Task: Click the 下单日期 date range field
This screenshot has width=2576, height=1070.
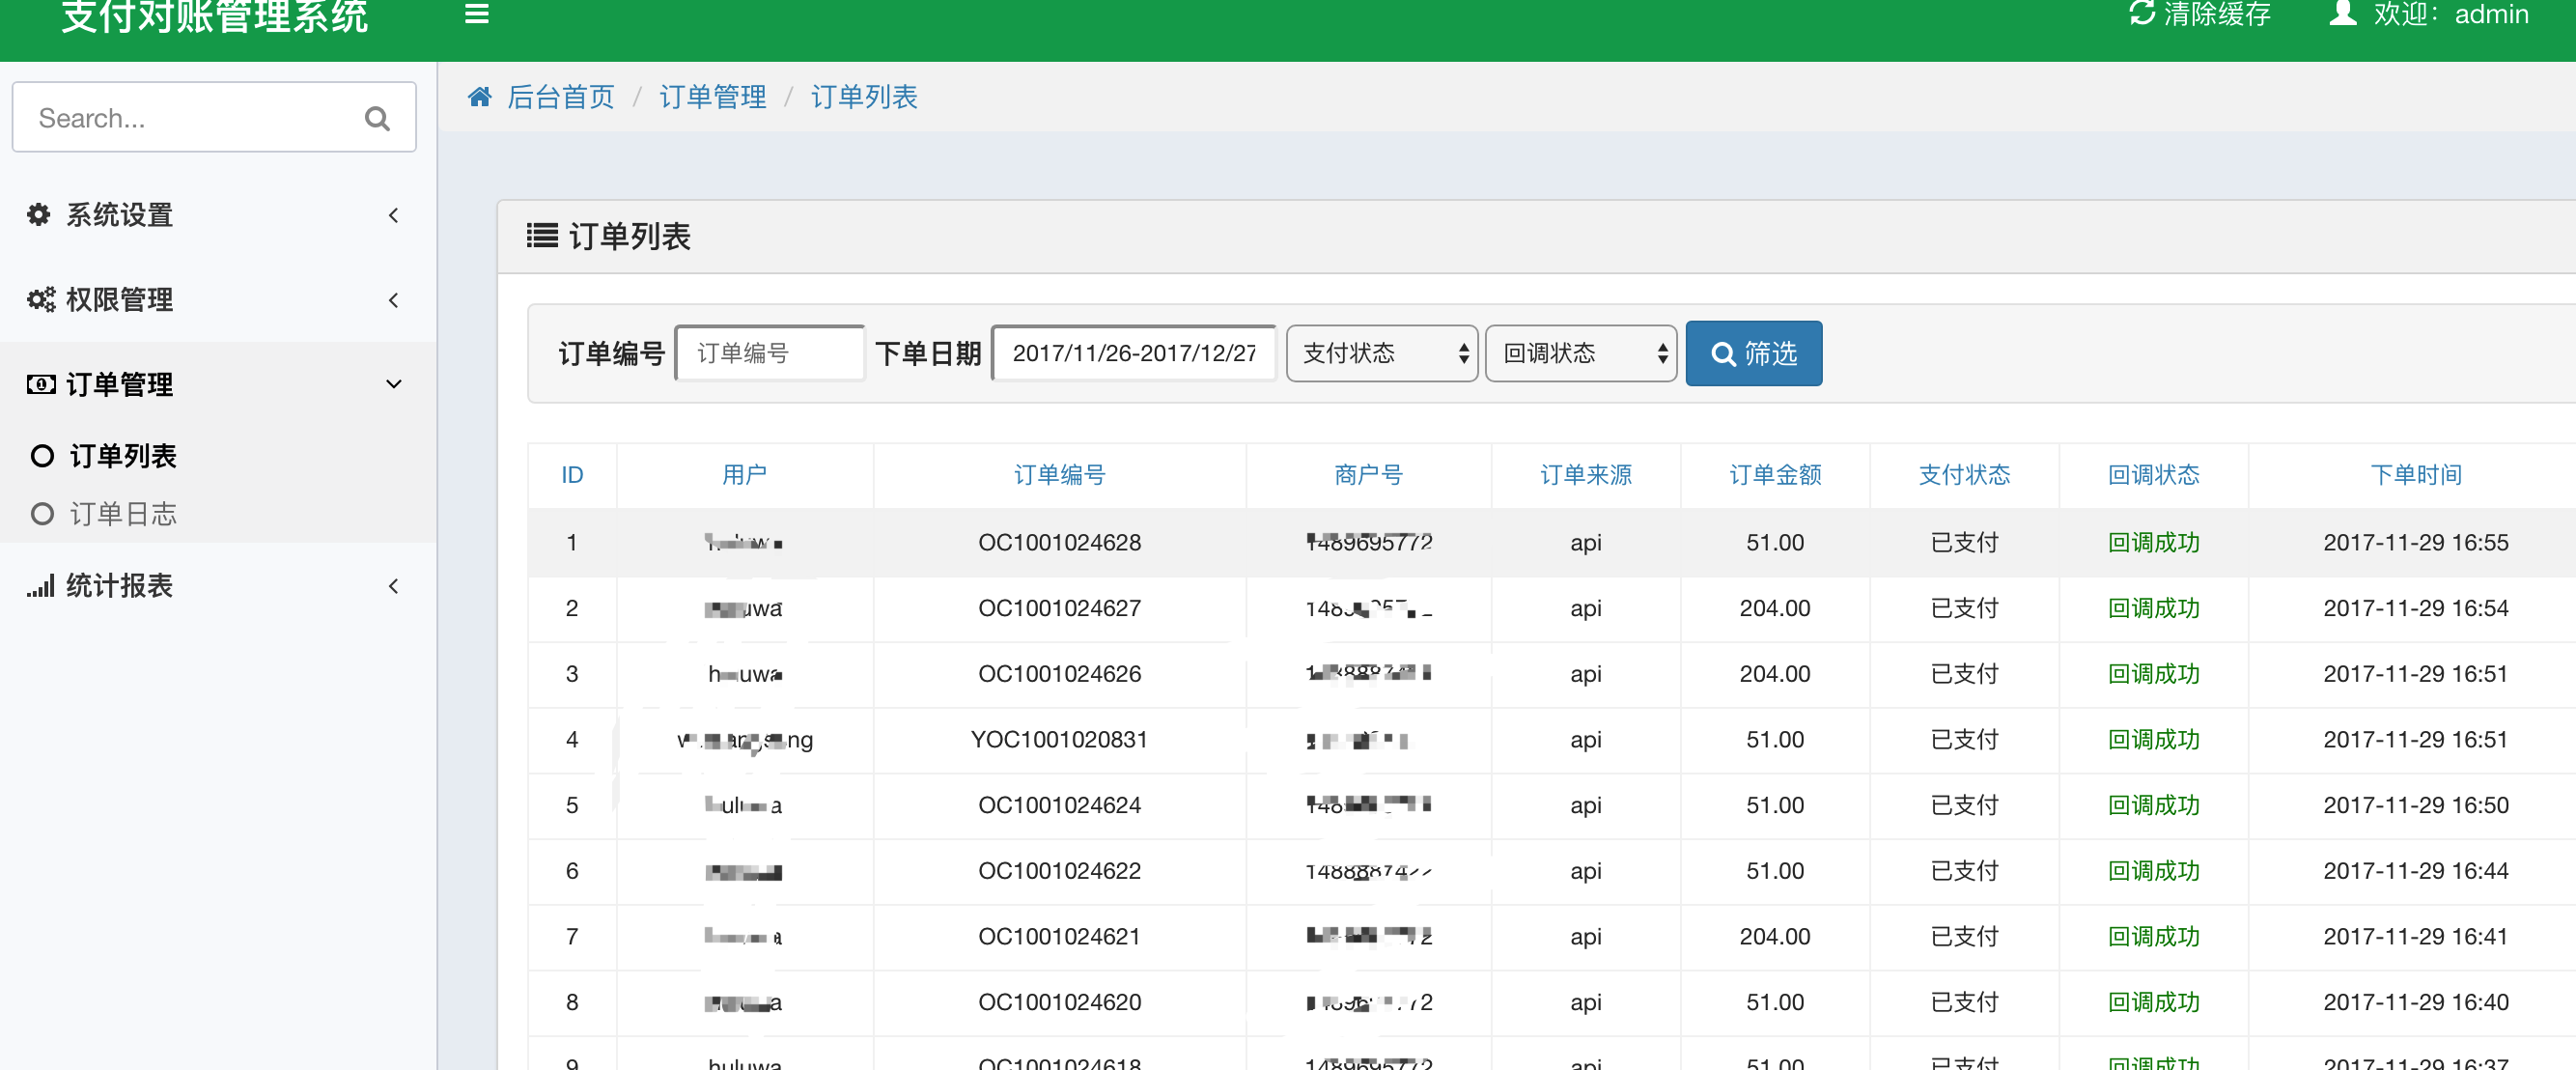Action: click(x=1134, y=353)
